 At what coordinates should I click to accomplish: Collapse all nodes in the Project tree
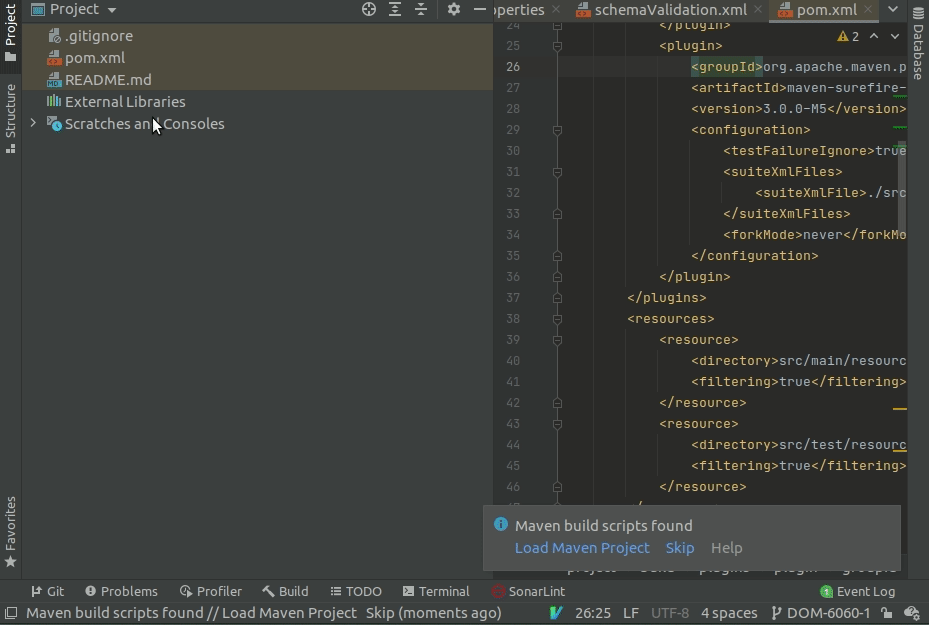pyautogui.click(x=421, y=9)
